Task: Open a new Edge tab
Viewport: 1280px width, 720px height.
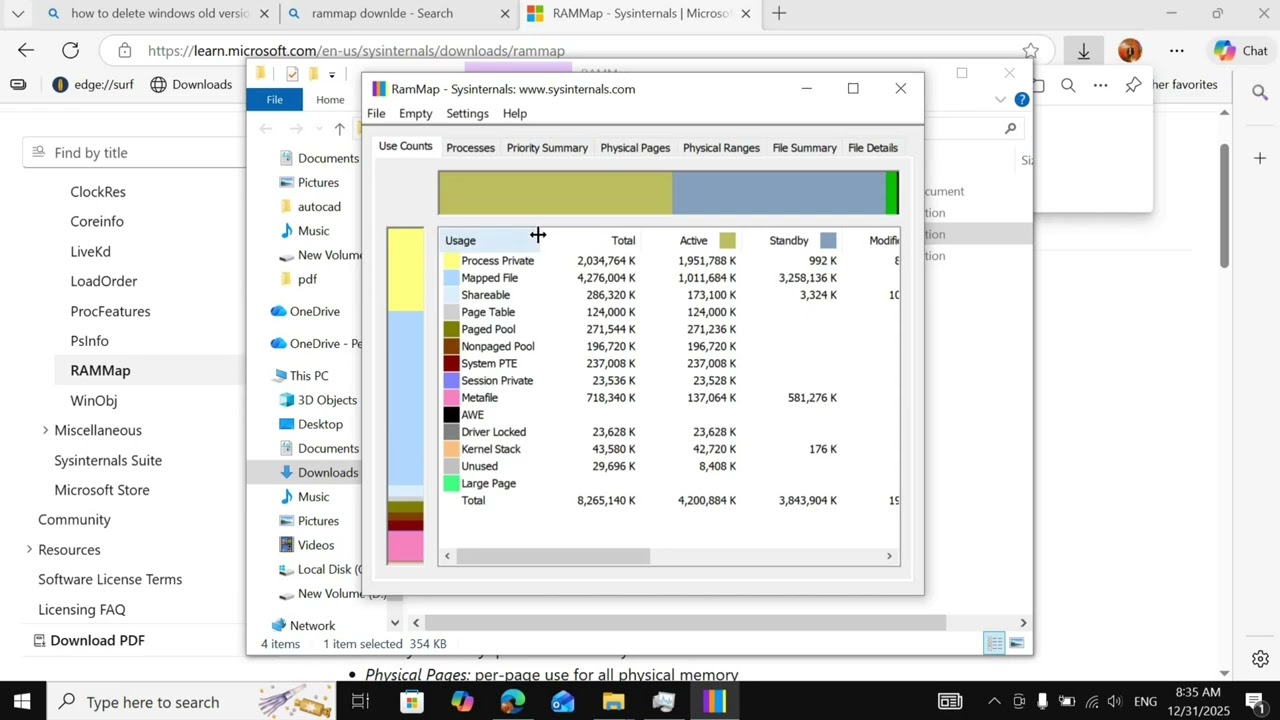Action: coord(779,14)
